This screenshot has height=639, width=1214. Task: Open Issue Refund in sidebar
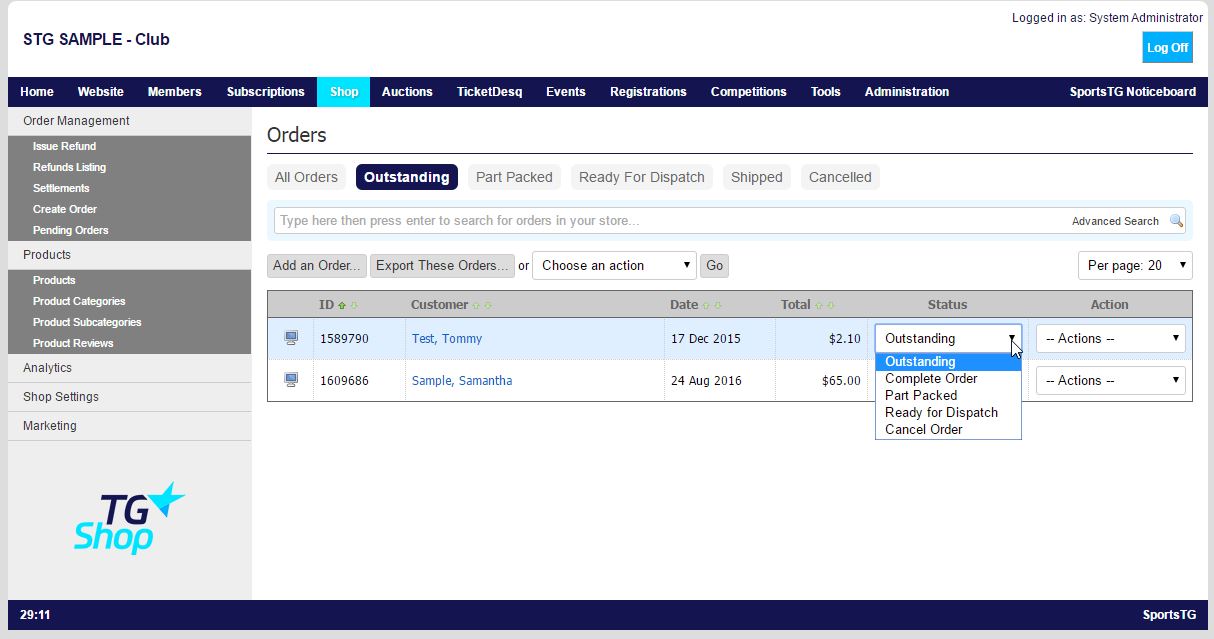coord(64,146)
